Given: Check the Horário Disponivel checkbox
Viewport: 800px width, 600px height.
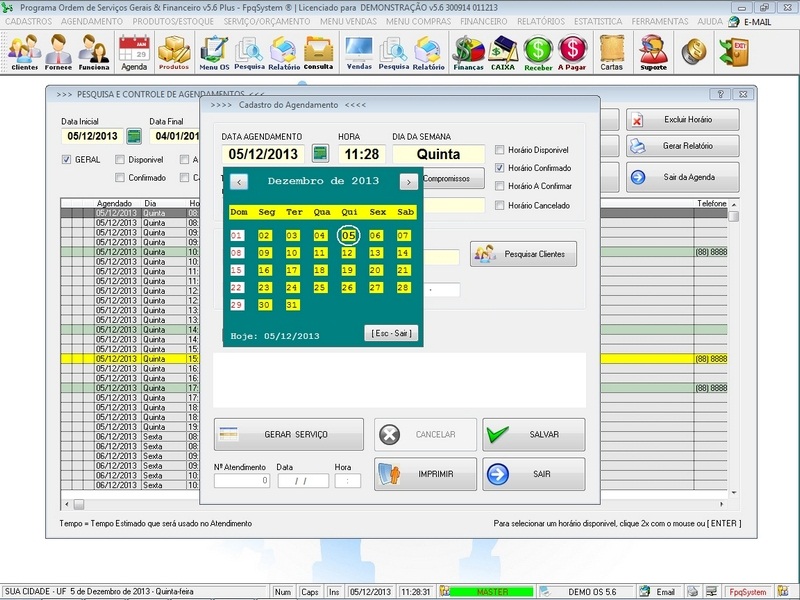Looking at the screenshot, I should coord(498,147).
